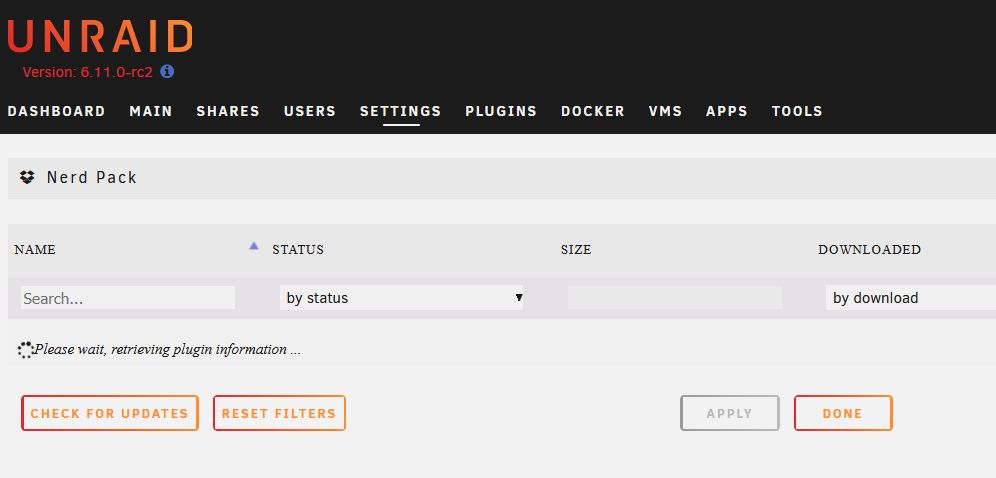The height and width of the screenshot is (478, 996).
Task: Sort by the Size column header
Action: pyautogui.click(x=576, y=249)
